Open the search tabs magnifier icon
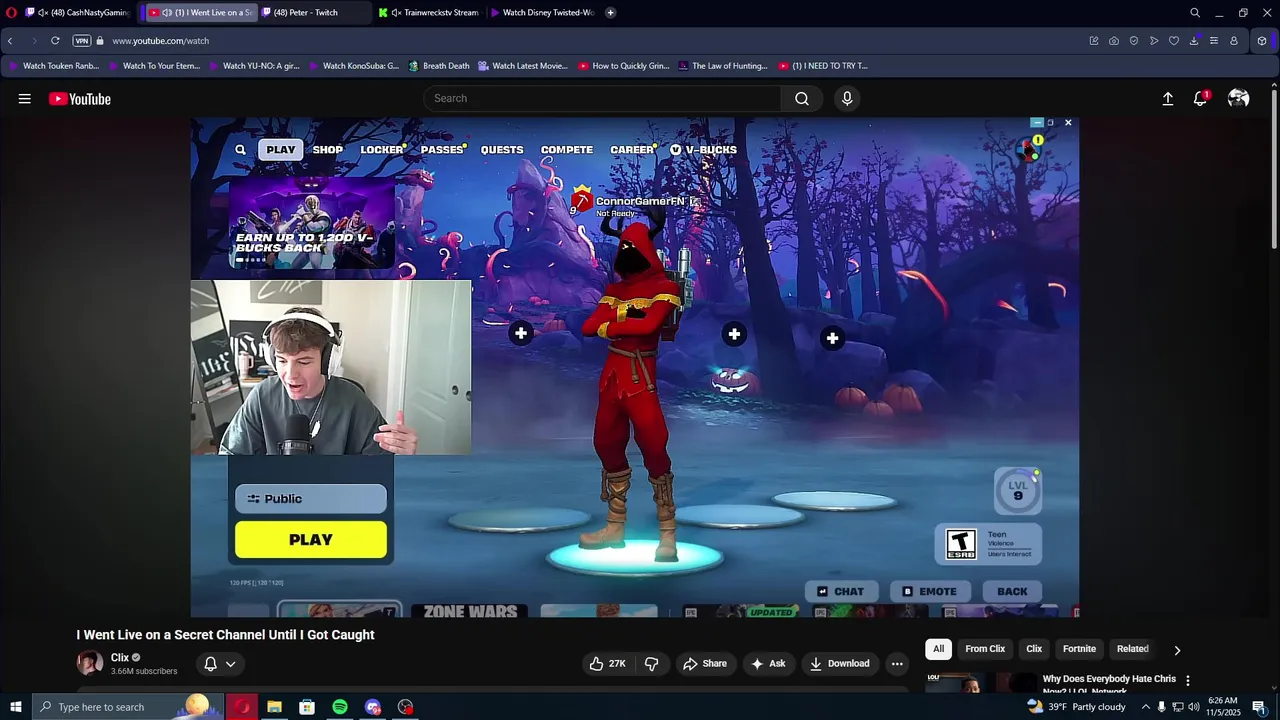Viewport: 1280px width, 720px height. 1195,13
